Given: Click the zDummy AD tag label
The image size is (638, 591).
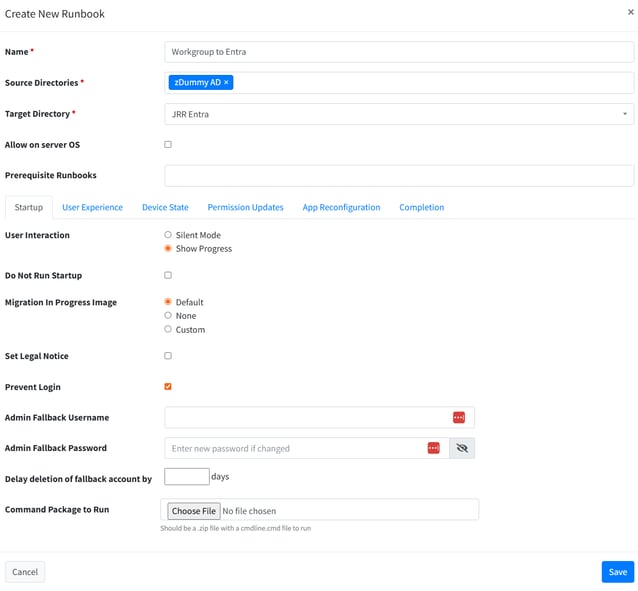Looking at the screenshot, I should point(197,82).
